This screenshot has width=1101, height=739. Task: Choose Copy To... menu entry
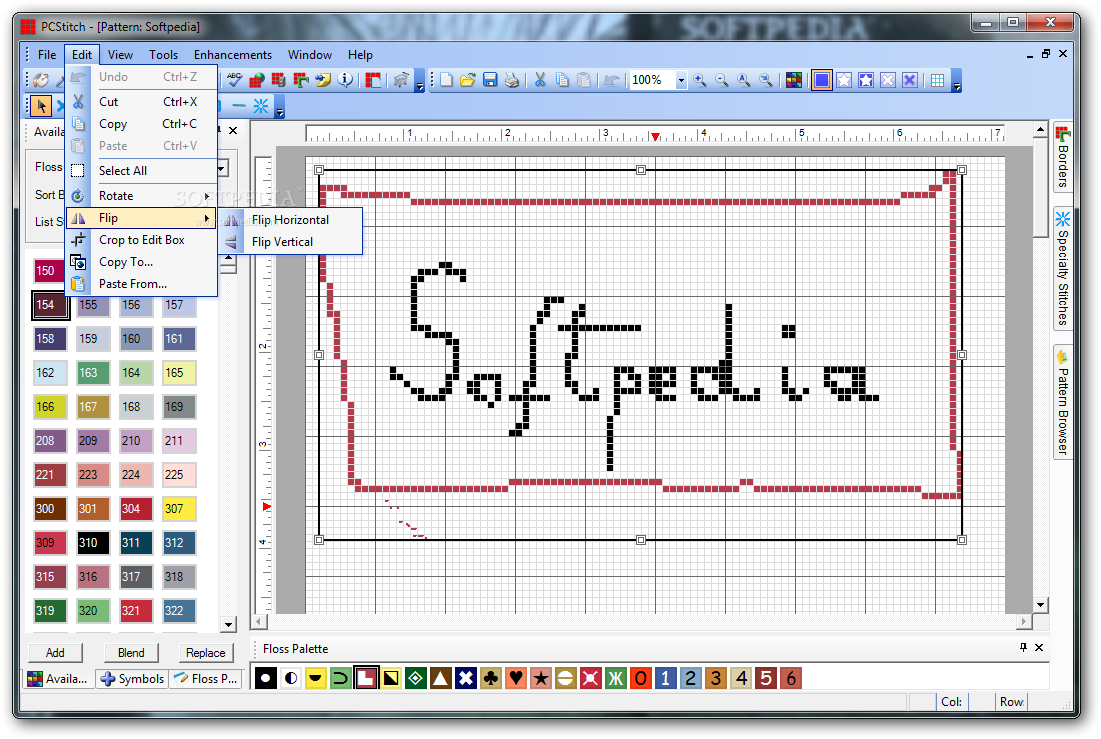tap(140, 262)
